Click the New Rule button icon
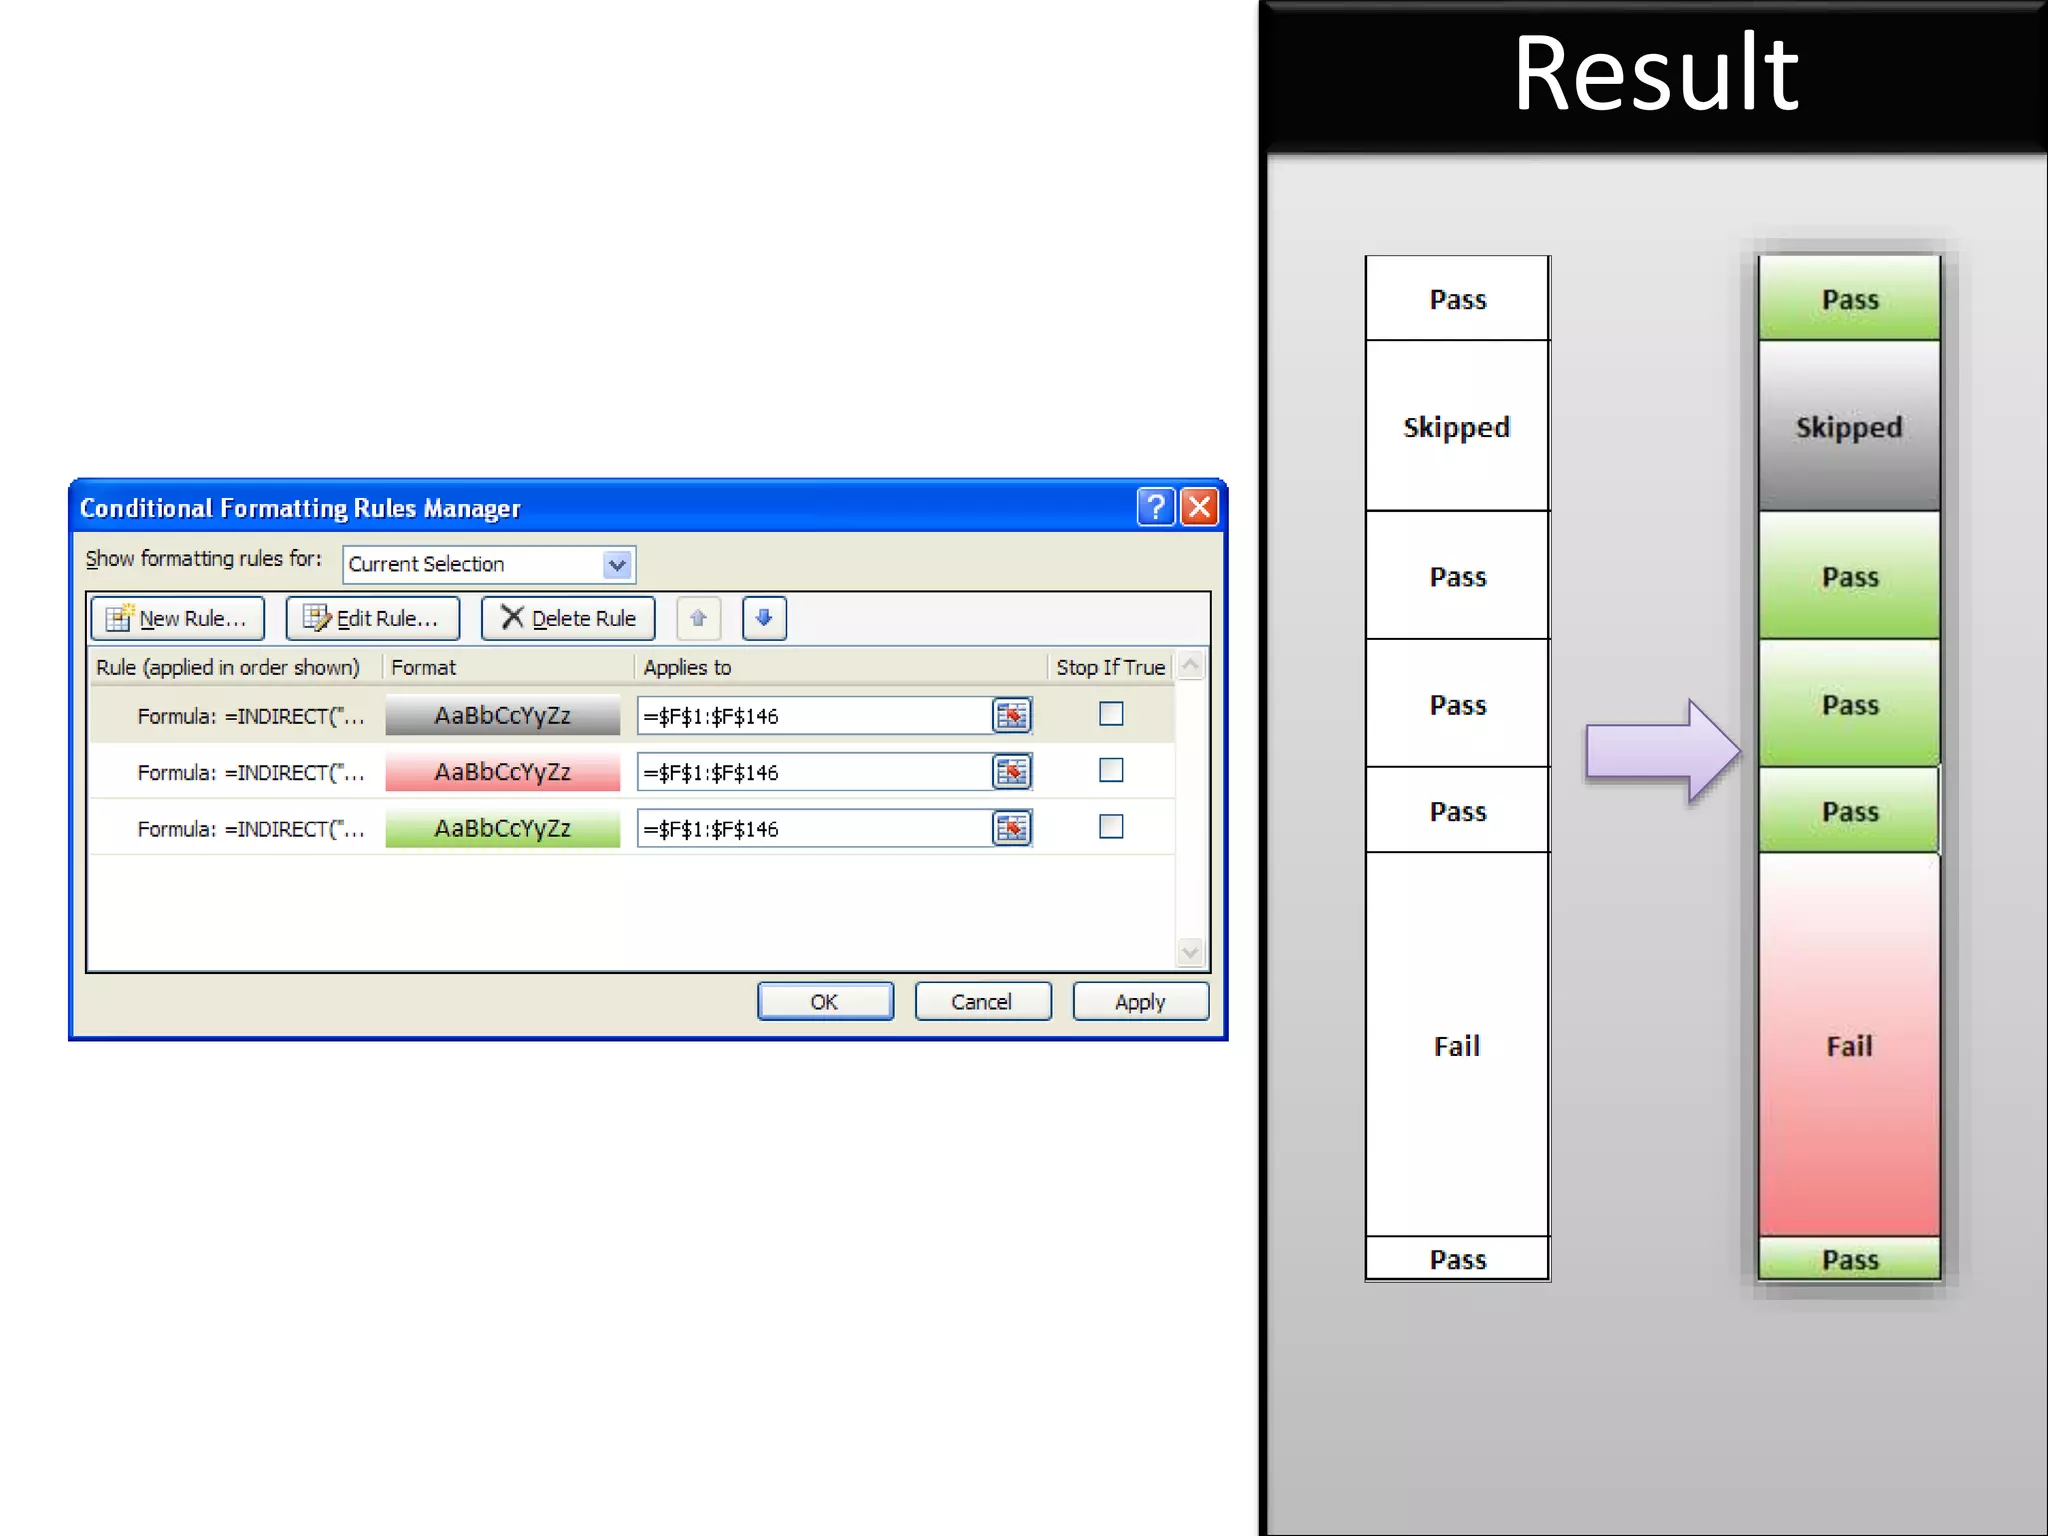This screenshot has height=1536, width=2048. (x=119, y=618)
